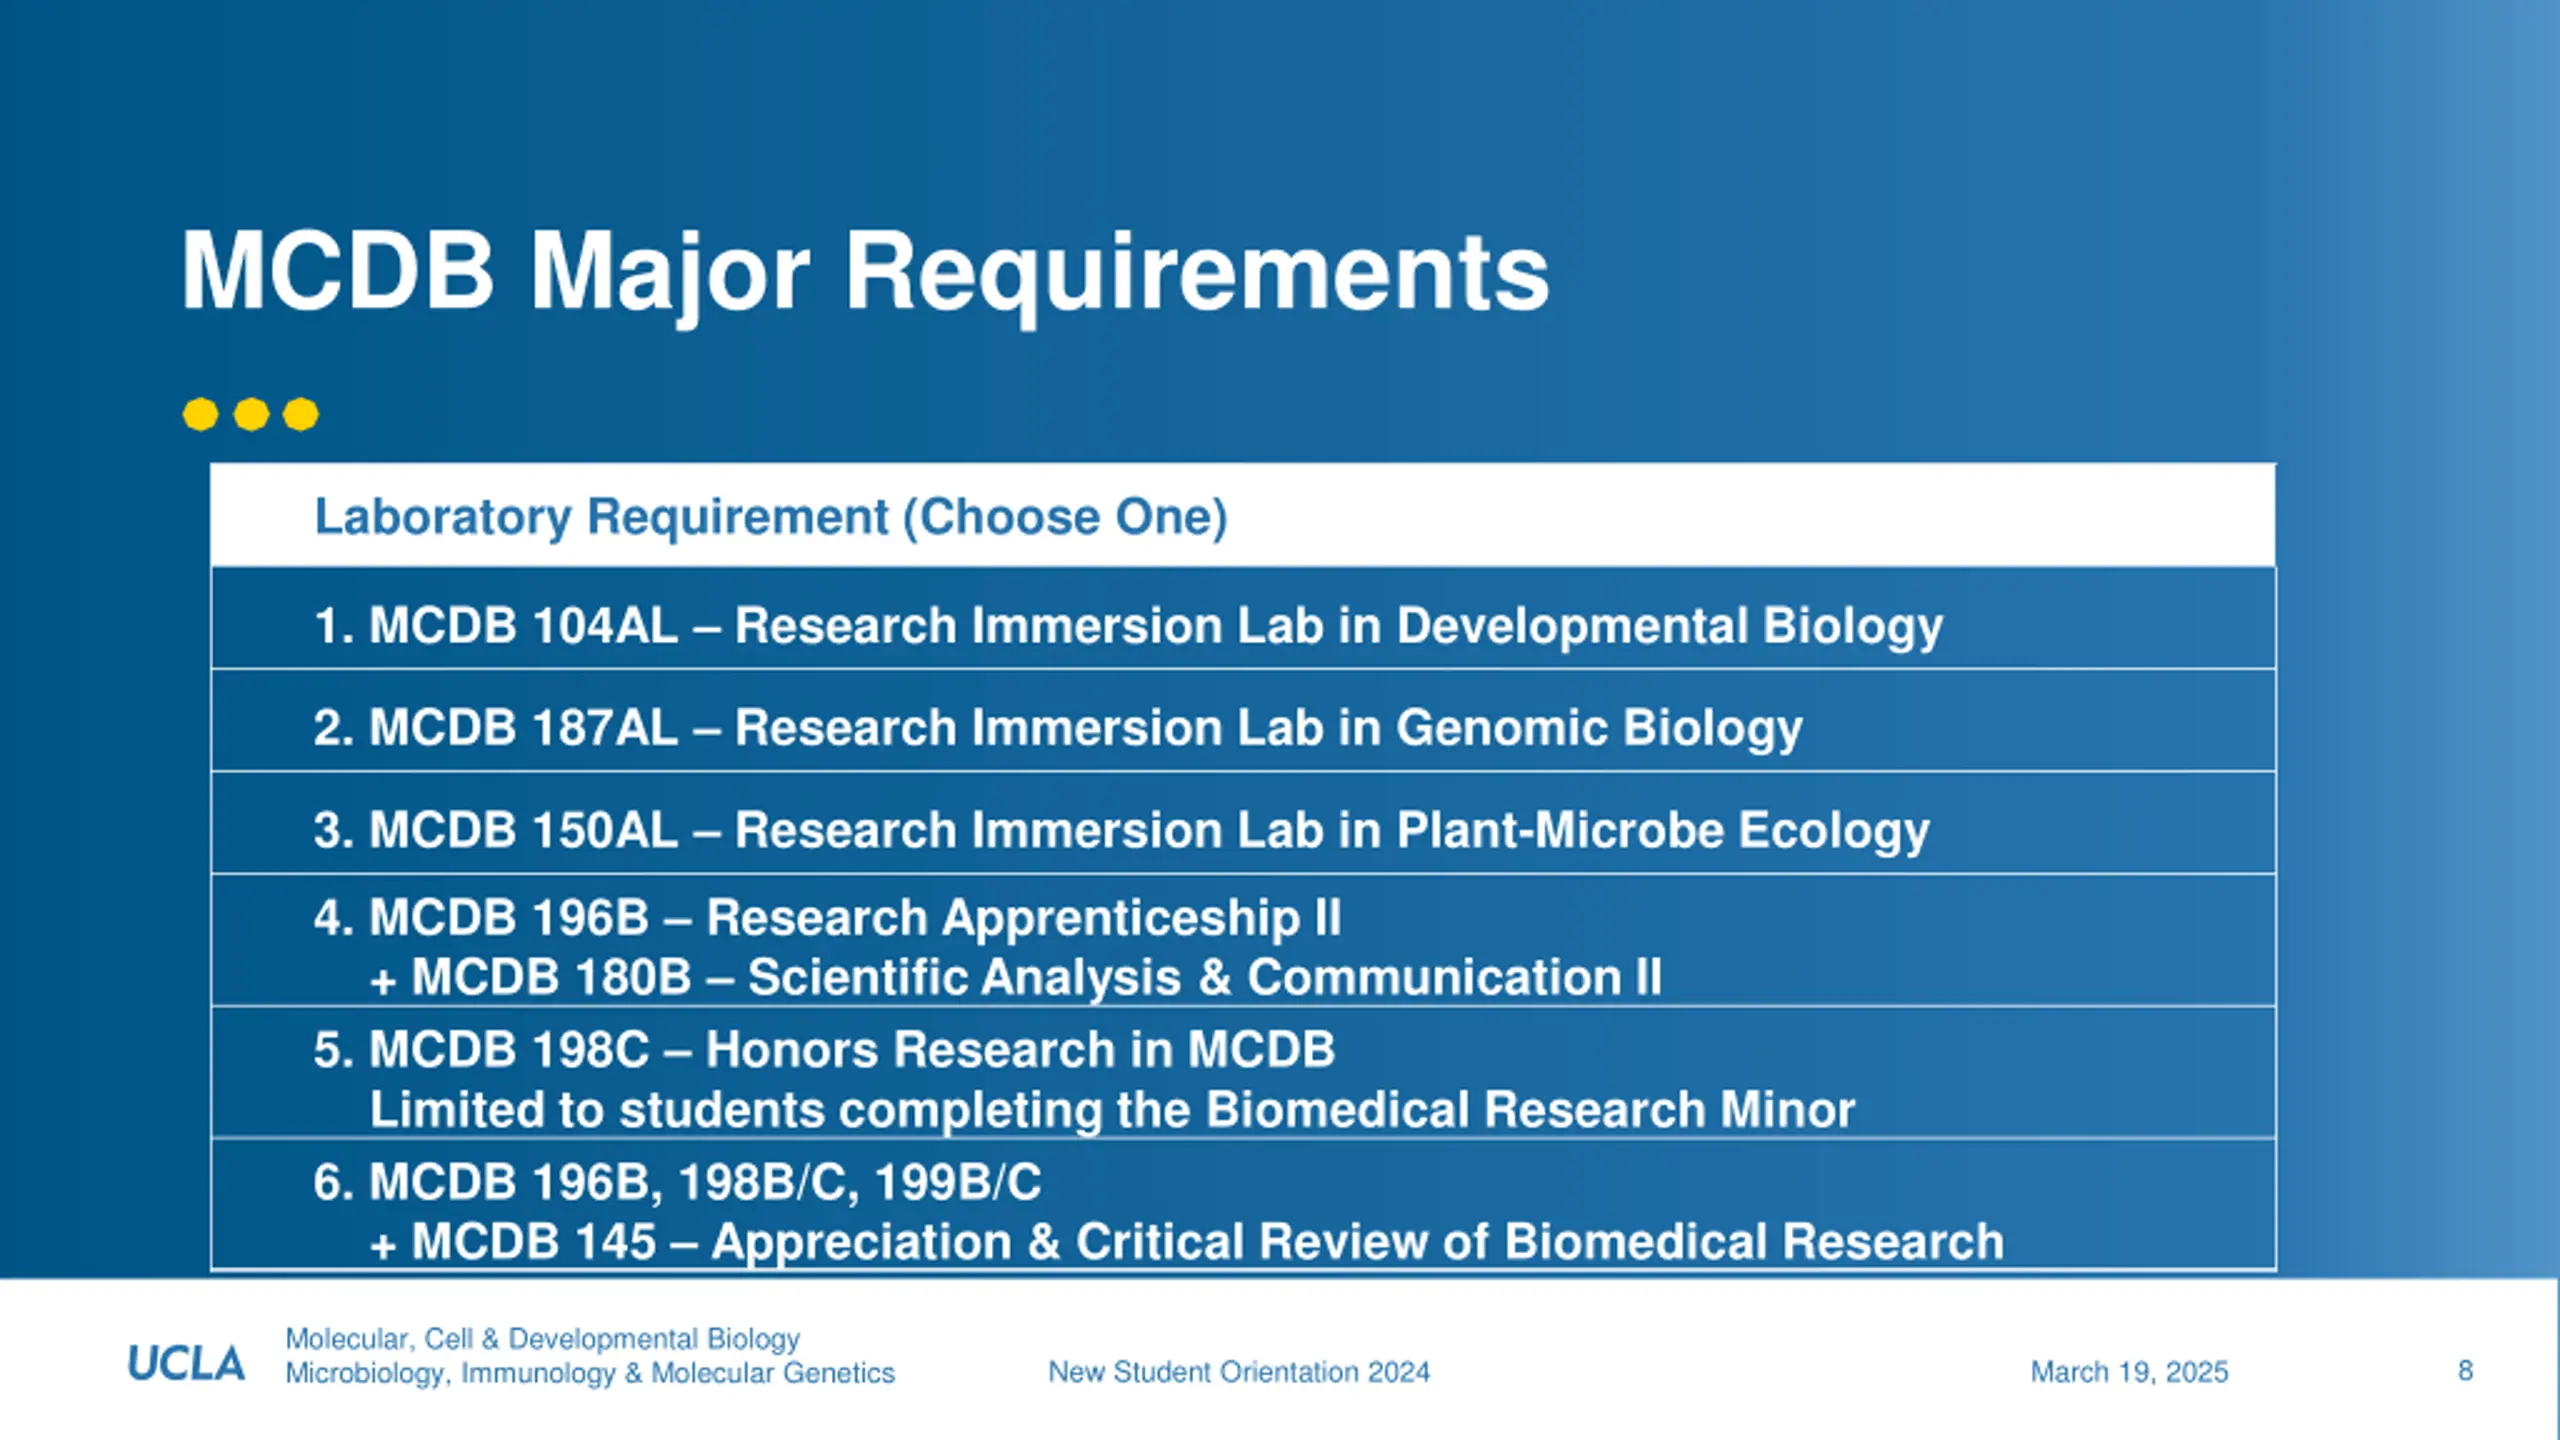Click the UCLA logo in the footer

(x=186, y=1363)
